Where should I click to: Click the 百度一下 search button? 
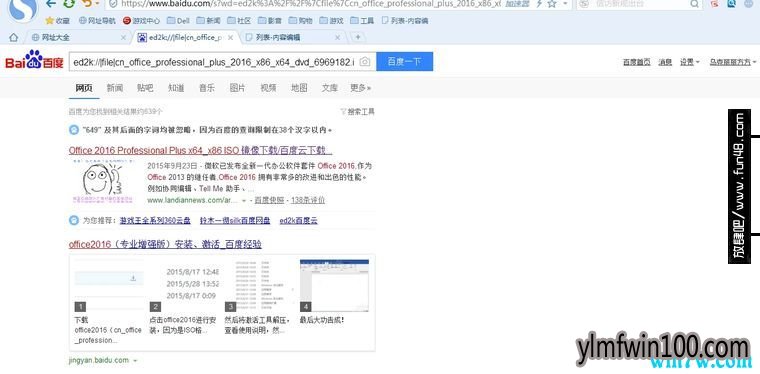coord(405,62)
